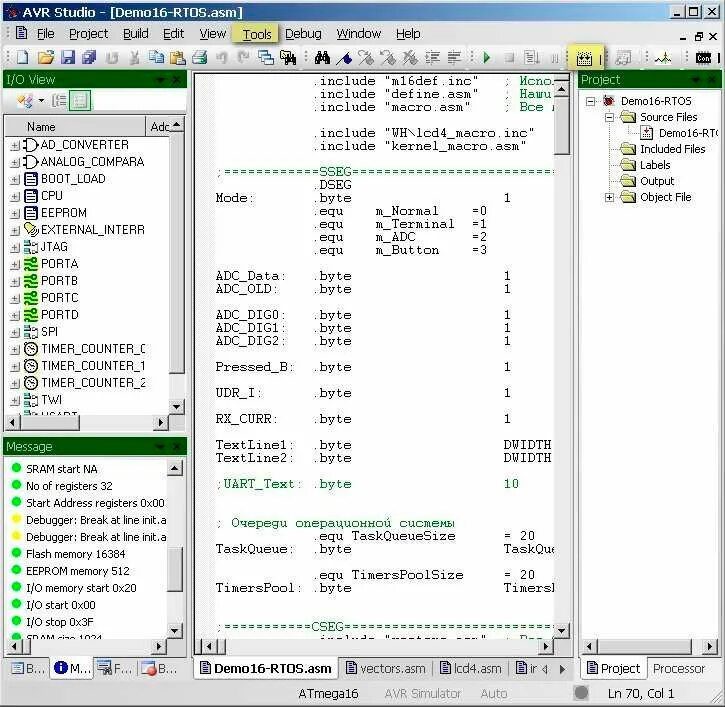Screen dimensions: 725x707
Task: Select the TWI item in I/O View
Action: tap(51, 400)
